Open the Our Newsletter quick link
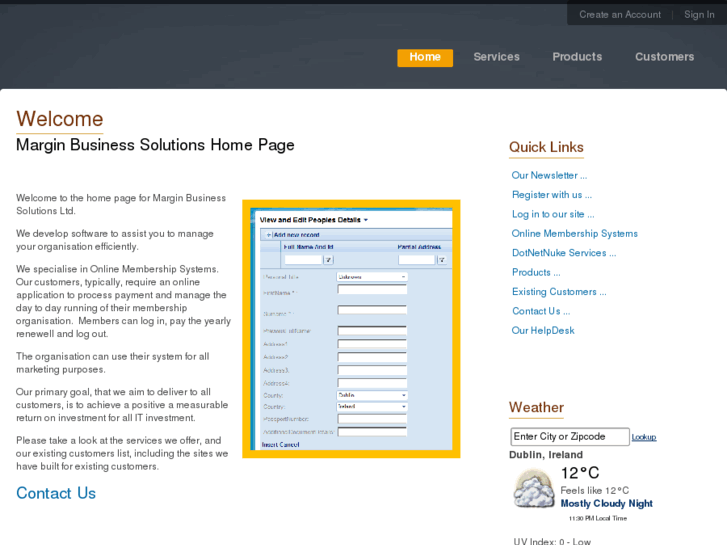Viewport: 727px width, 545px height. [x=549, y=175]
